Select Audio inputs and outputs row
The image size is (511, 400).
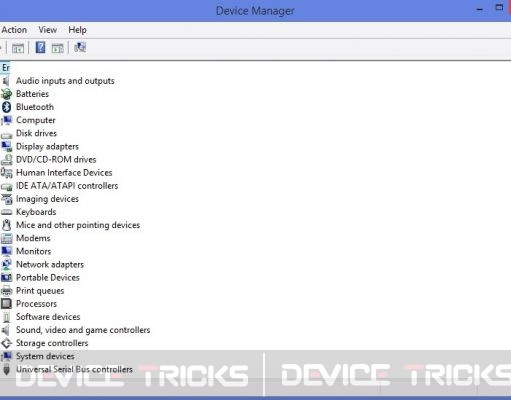tap(65, 81)
